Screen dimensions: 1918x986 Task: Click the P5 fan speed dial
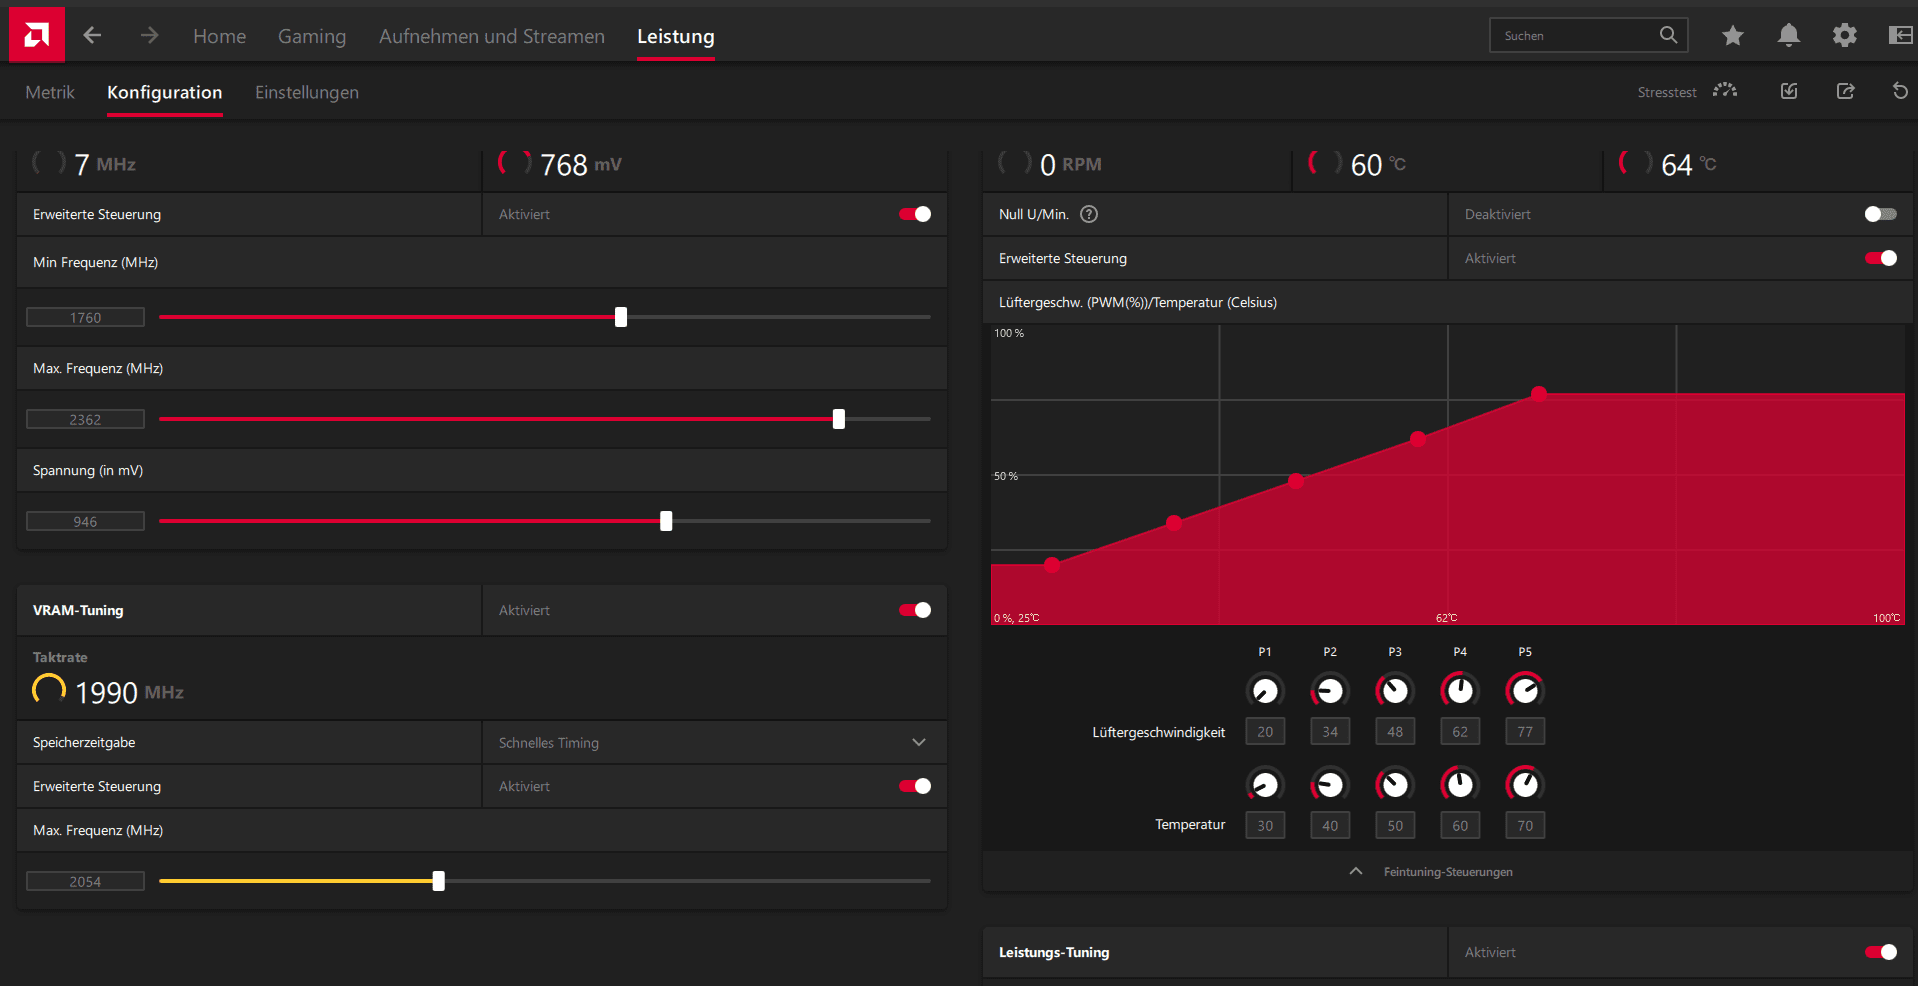pyautogui.click(x=1525, y=691)
